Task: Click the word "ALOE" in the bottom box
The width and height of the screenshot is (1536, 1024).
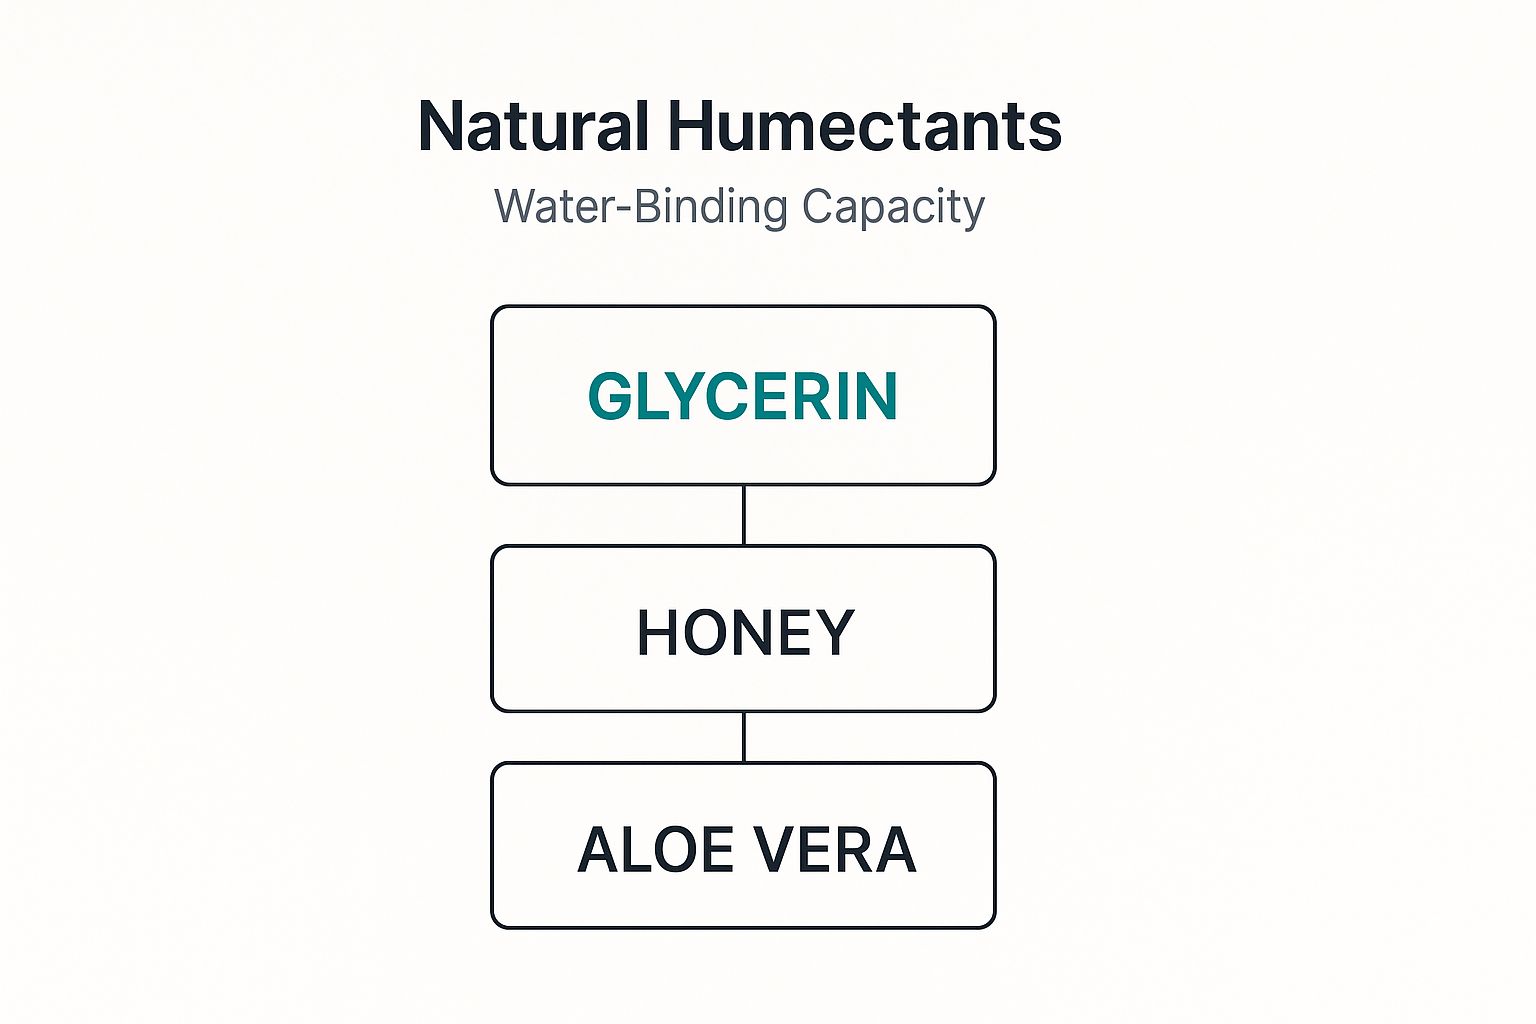Action: 656,850
